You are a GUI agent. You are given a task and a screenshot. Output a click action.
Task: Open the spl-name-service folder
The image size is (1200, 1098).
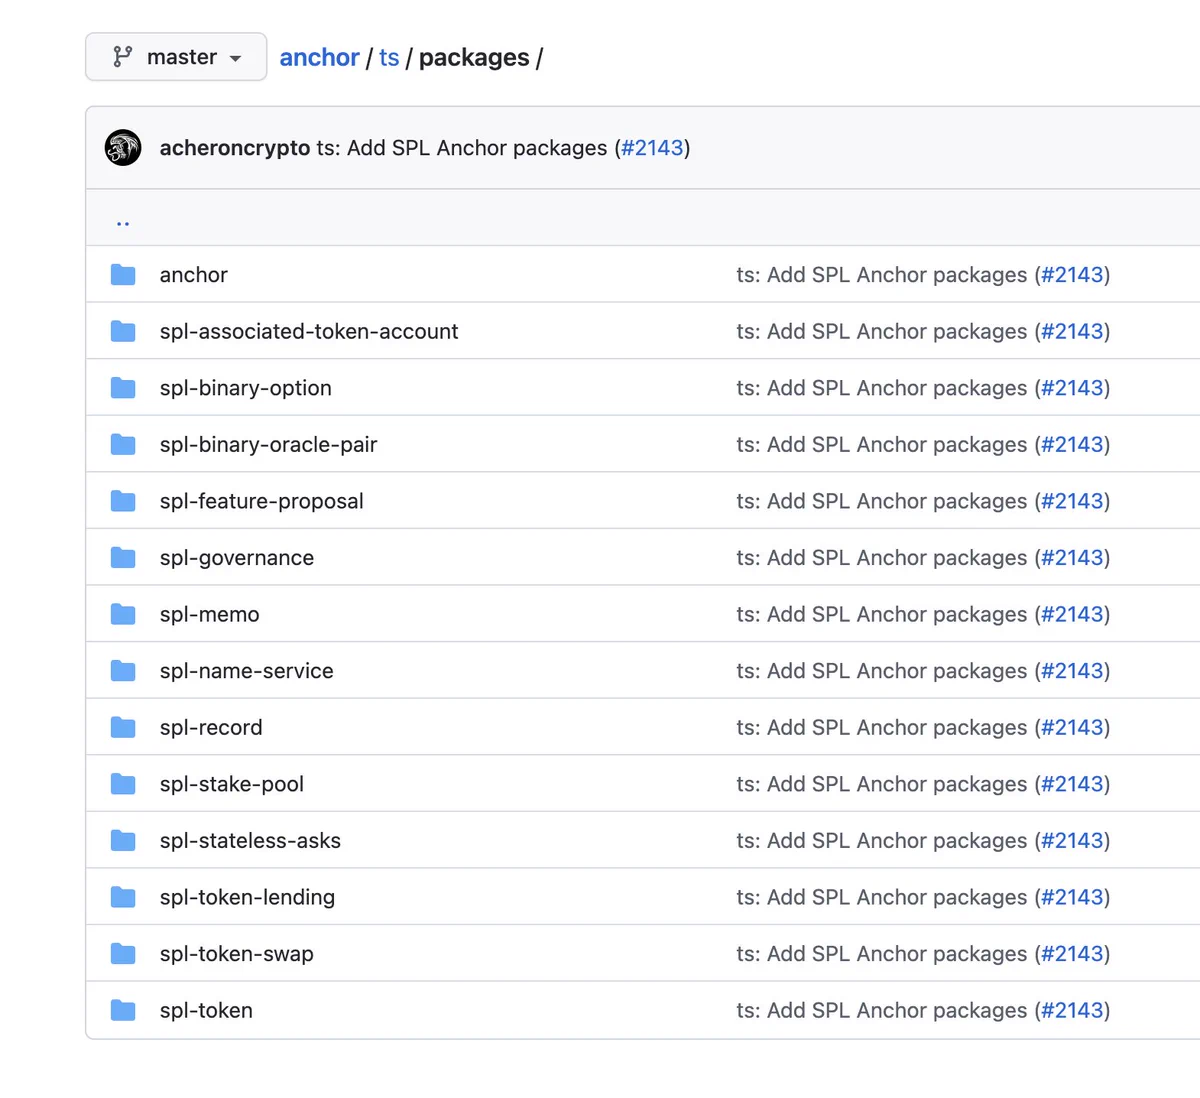[247, 671]
